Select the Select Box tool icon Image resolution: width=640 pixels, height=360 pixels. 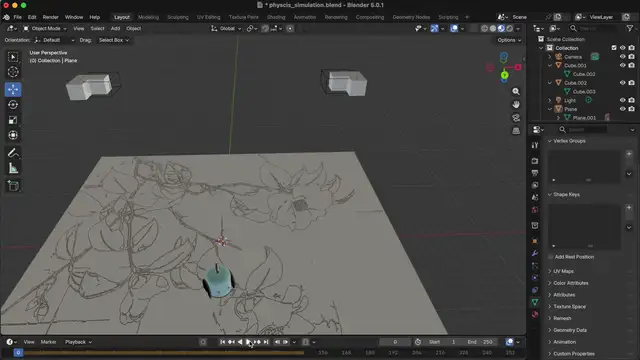click(x=13, y=57)
